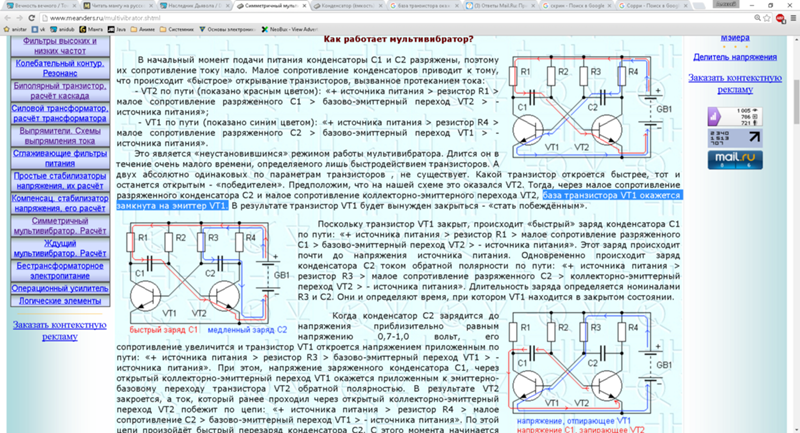Screen dimensions: 800x433
Task: Open Логические элементы link
Action: pos(60,301)
